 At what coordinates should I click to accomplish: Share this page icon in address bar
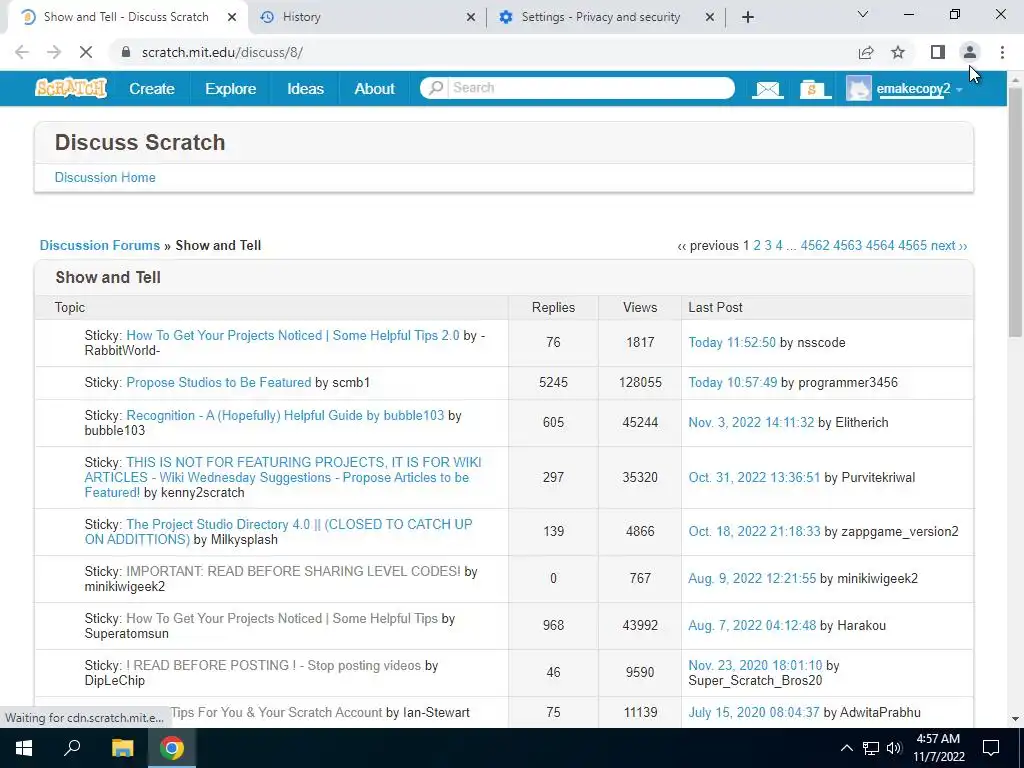tap(866, 52)
